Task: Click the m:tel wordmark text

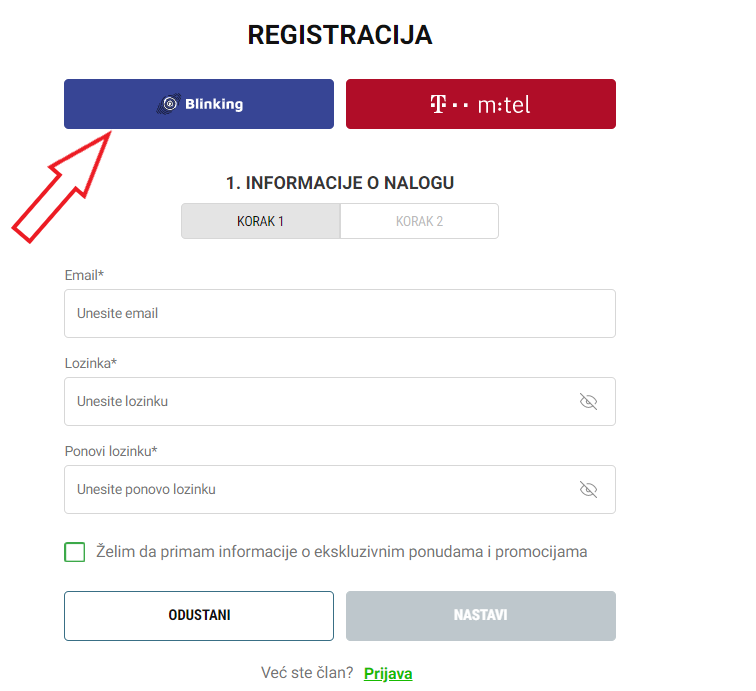Action: [x=504, y=105]
